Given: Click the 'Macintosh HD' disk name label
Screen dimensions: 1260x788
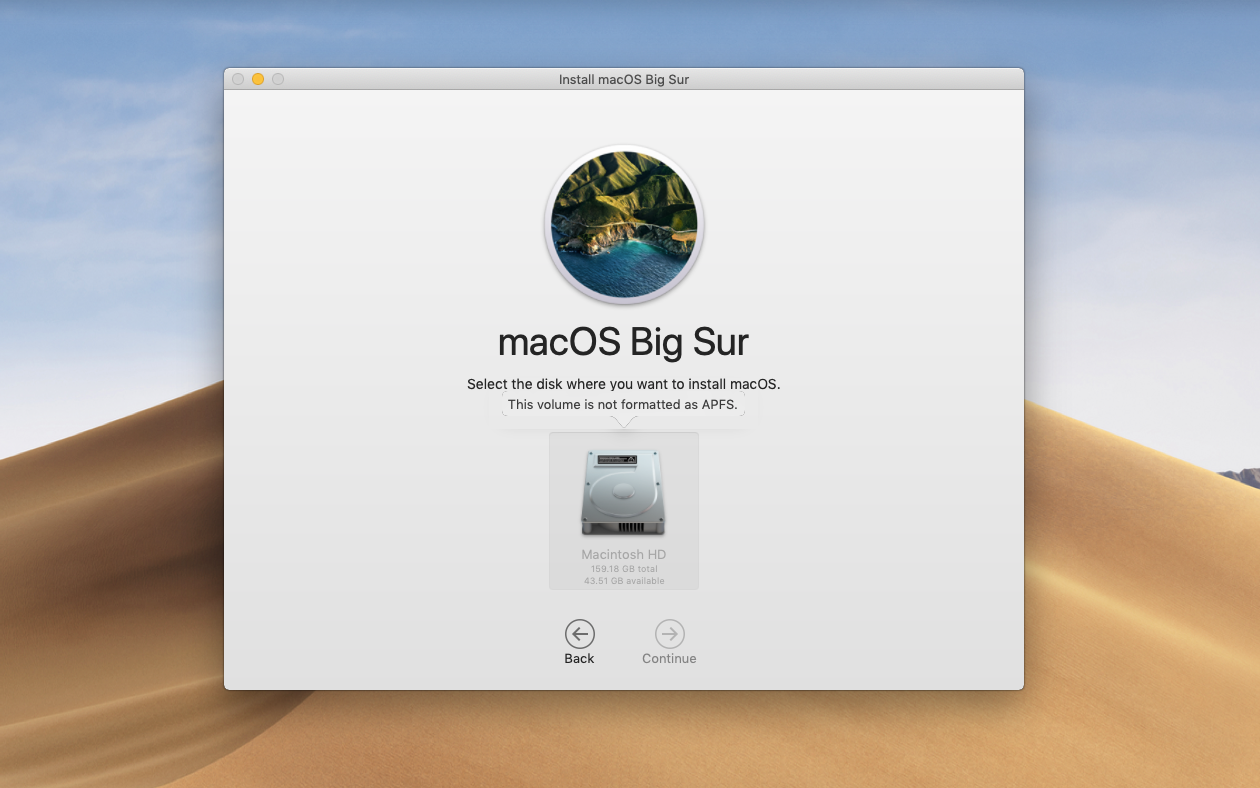Looking at the screenshot, I should [x=624, y=554].
